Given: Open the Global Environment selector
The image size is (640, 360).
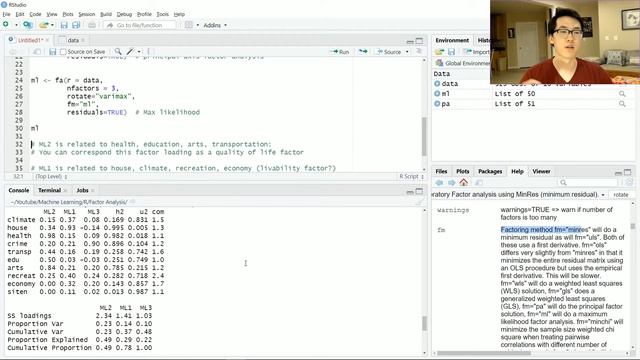Looking at the screenshot, I should (463, 63).
